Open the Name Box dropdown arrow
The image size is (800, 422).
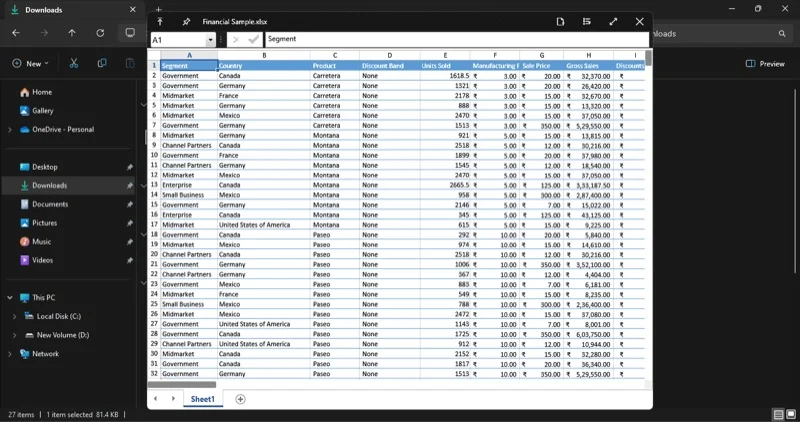210,40
